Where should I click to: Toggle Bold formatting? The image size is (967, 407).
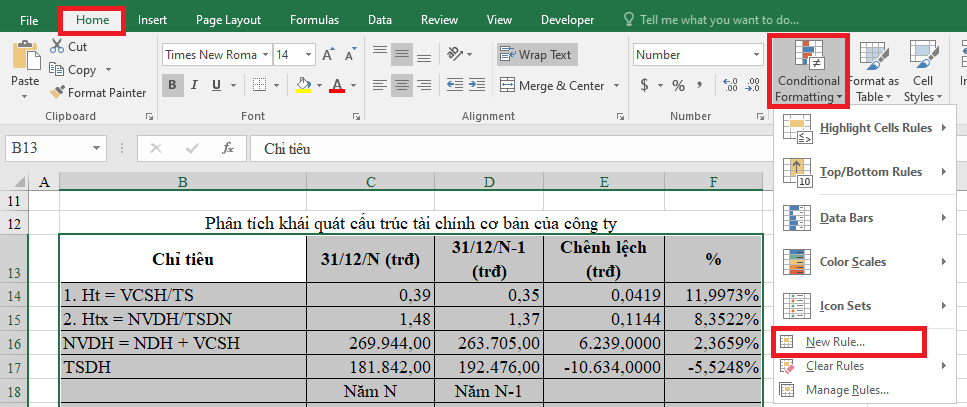(172, 86)
